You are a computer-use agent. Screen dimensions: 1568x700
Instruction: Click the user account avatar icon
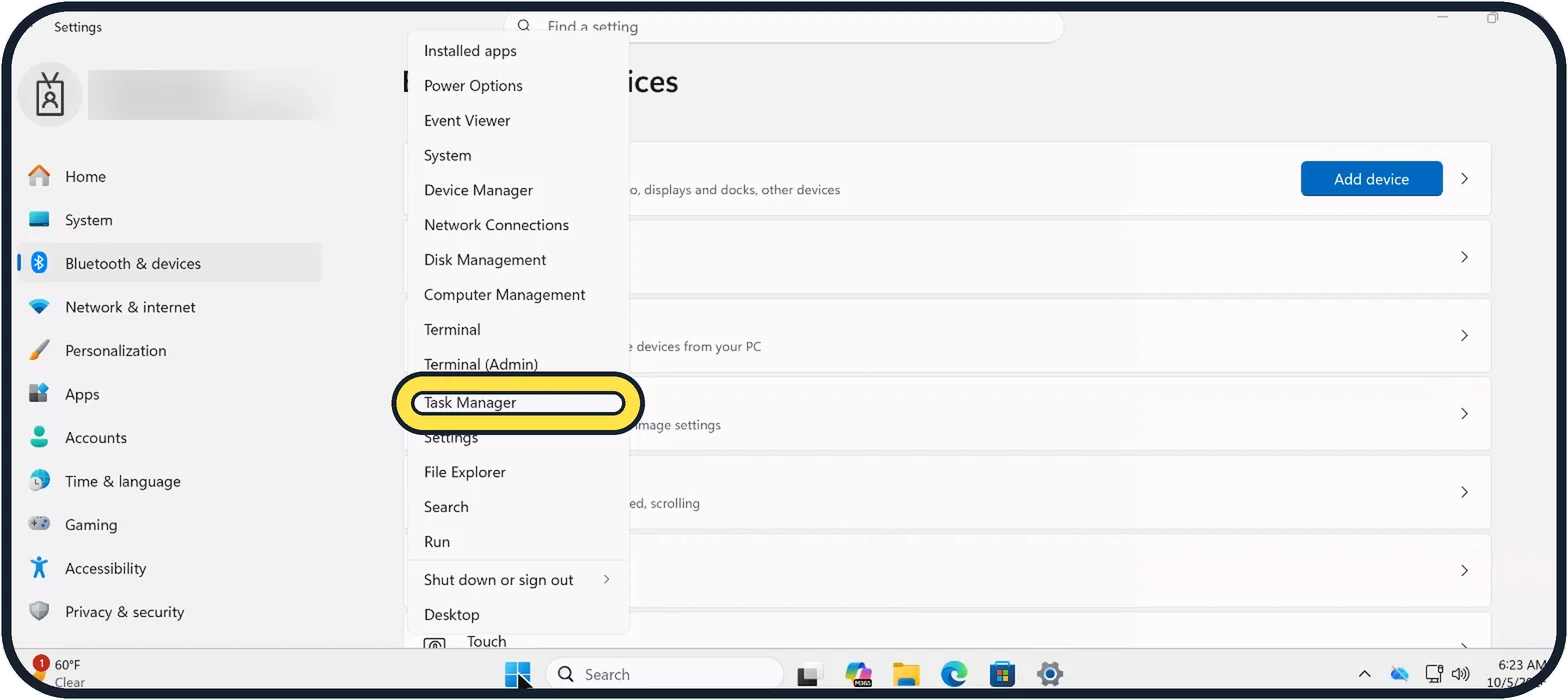click(50, 95)
